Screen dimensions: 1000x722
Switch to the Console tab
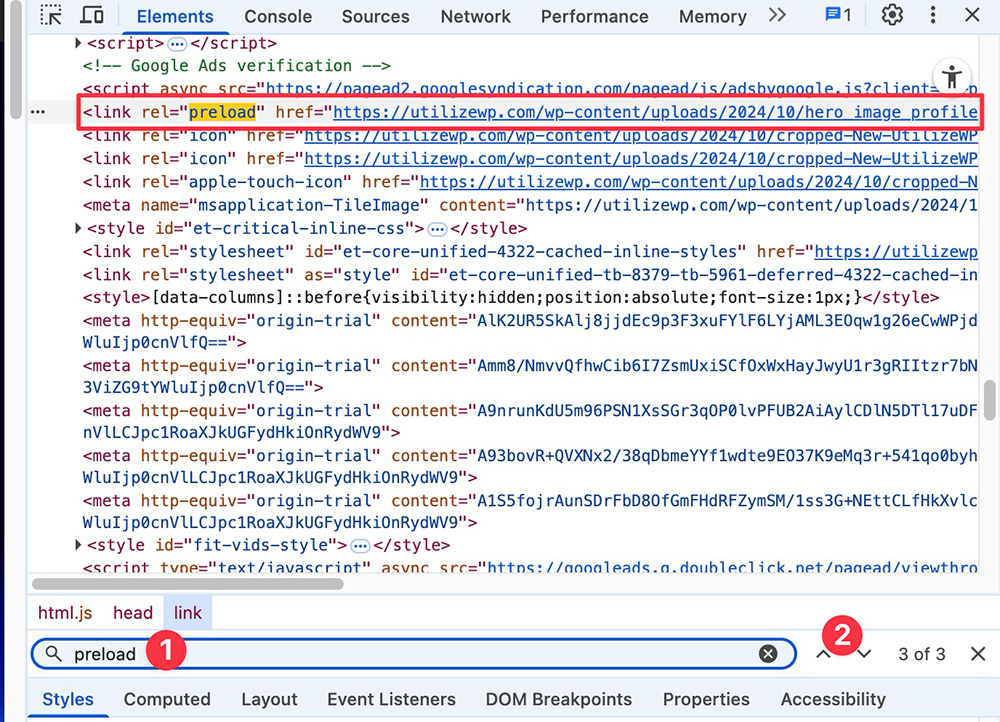click(x=278, y=17)
